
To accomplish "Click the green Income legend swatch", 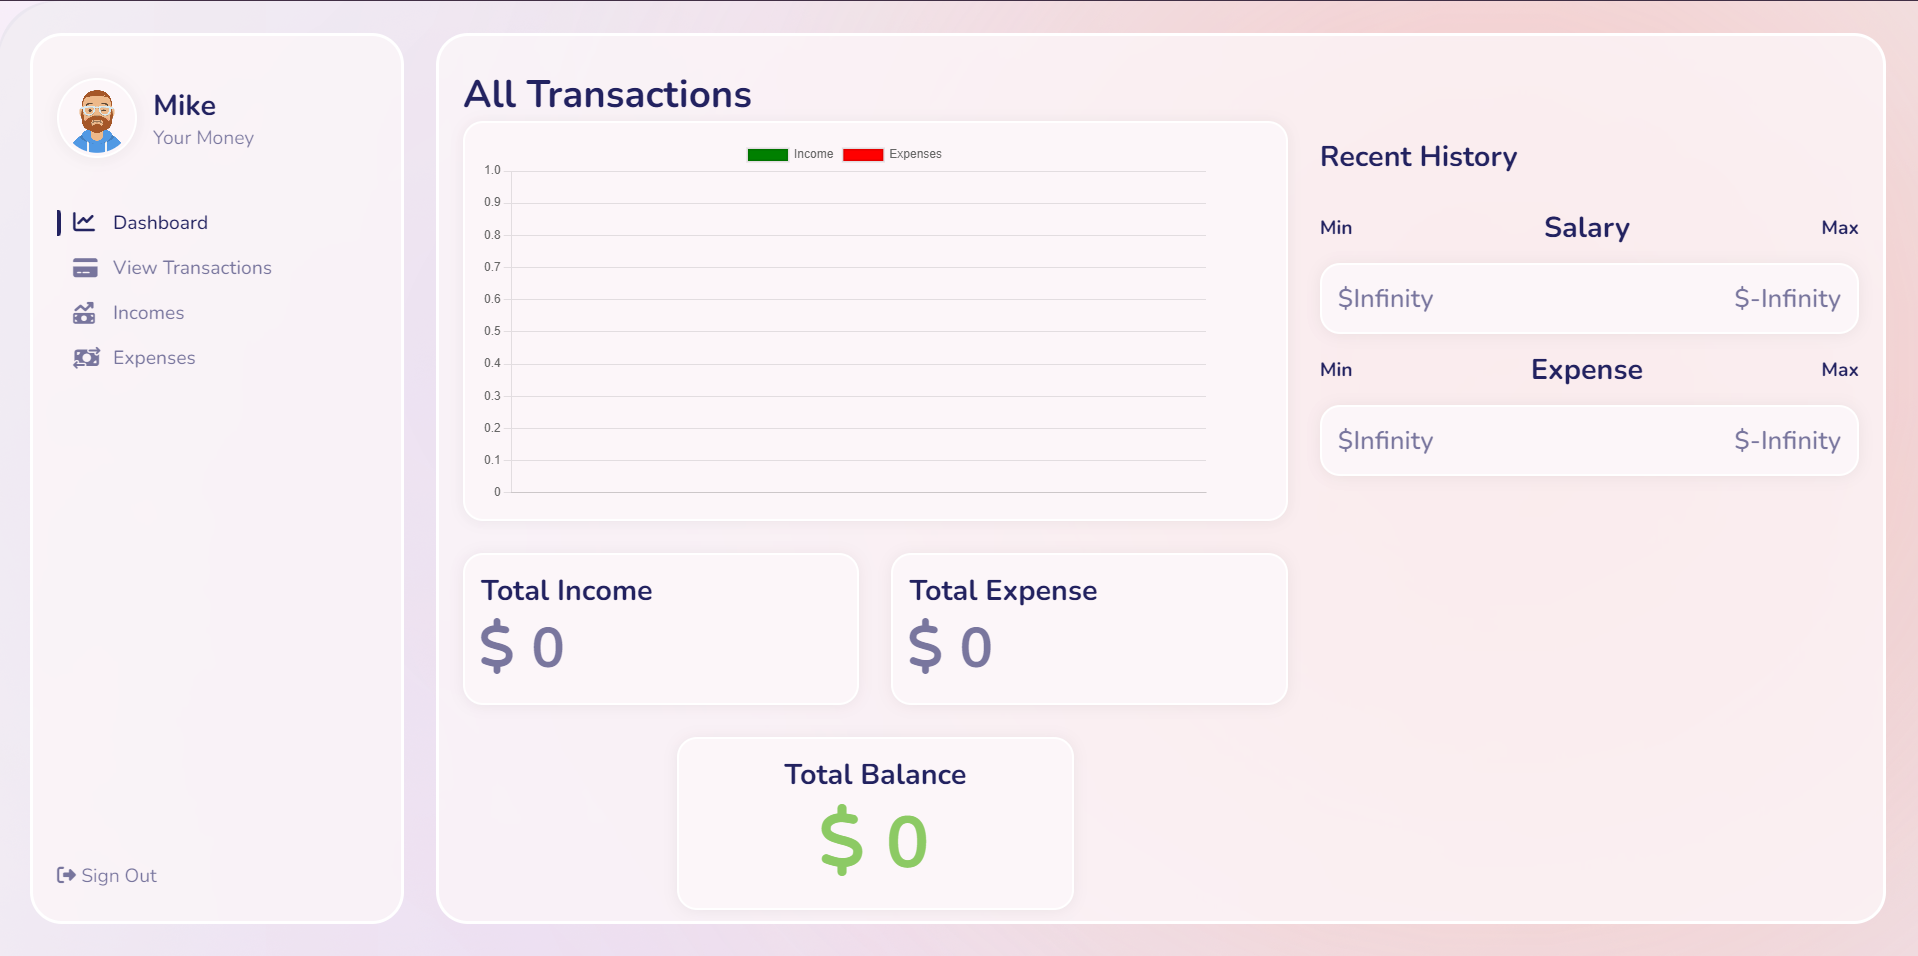I will tap(766, 155).
